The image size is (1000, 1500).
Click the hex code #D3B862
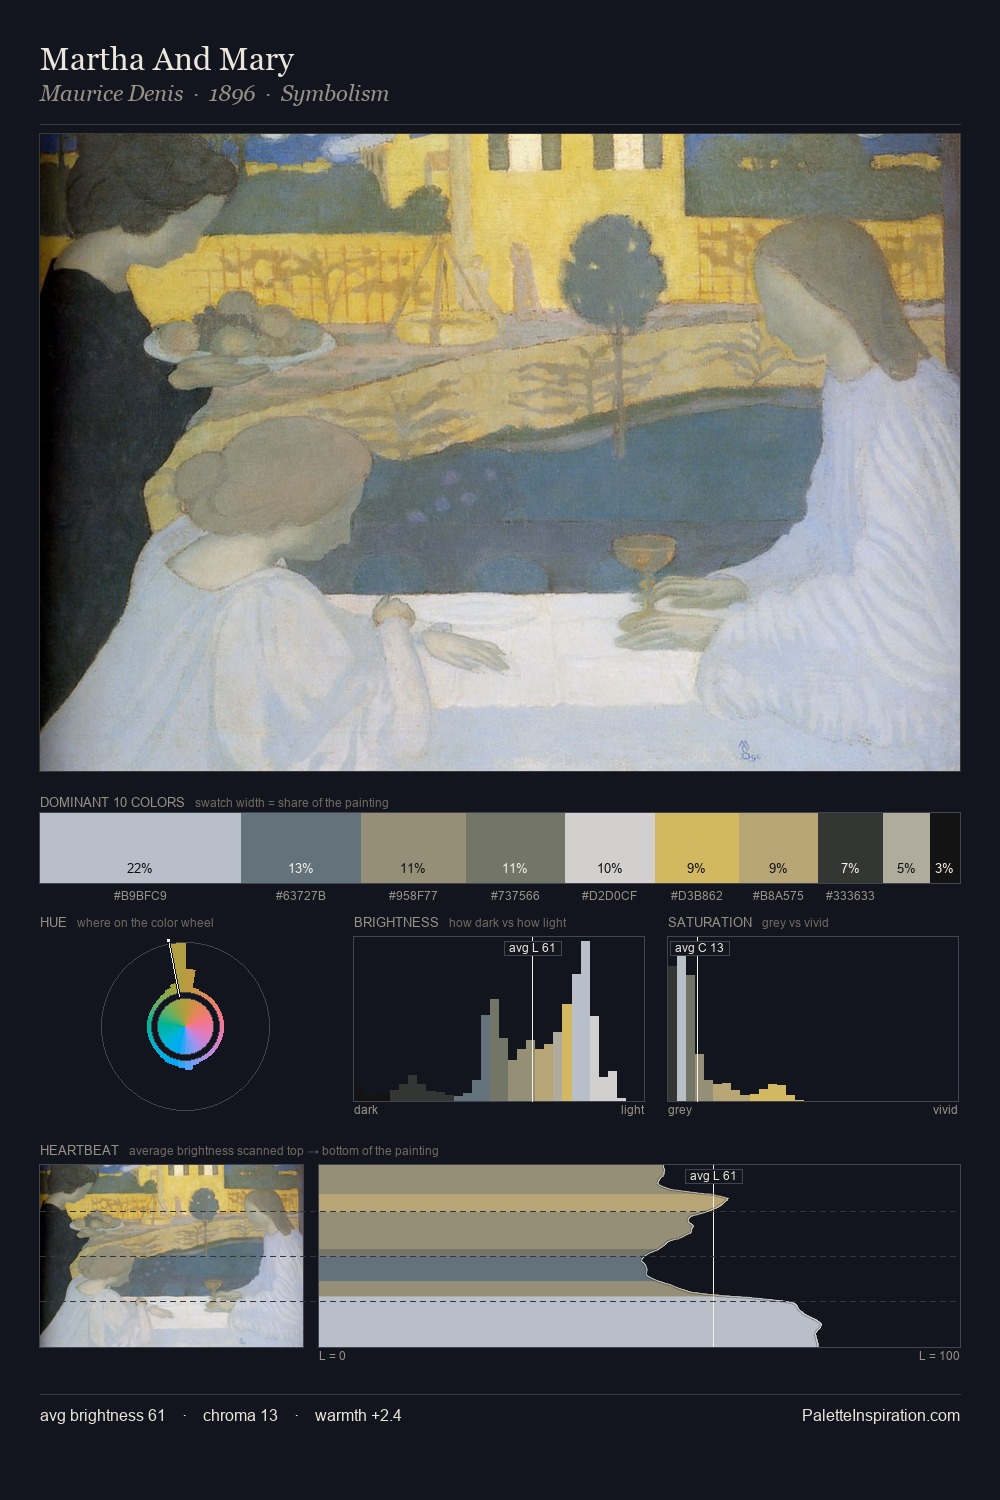click(696, 896)
